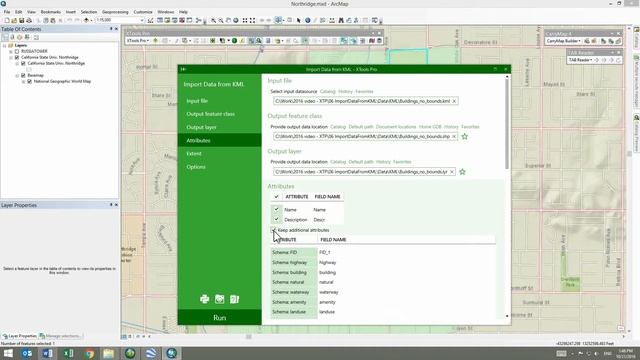This screenshot has width=640, height=360.
Task: Expand National Geographic World Map node
Action: (24, 82)
